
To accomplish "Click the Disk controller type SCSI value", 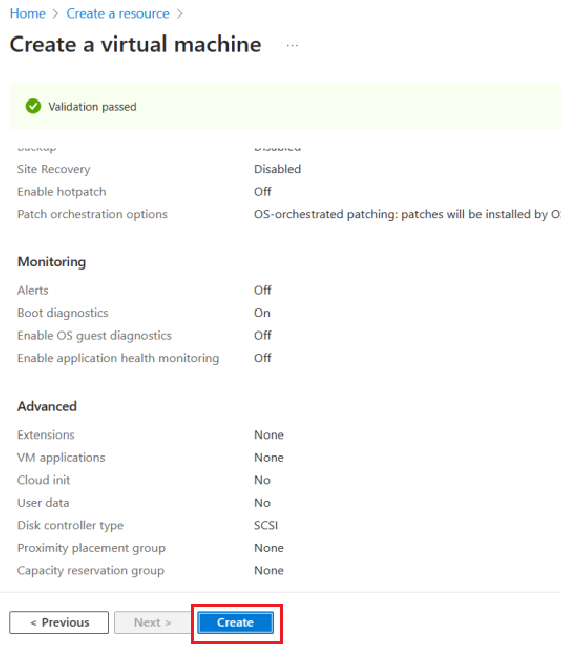I will point(266,525).
